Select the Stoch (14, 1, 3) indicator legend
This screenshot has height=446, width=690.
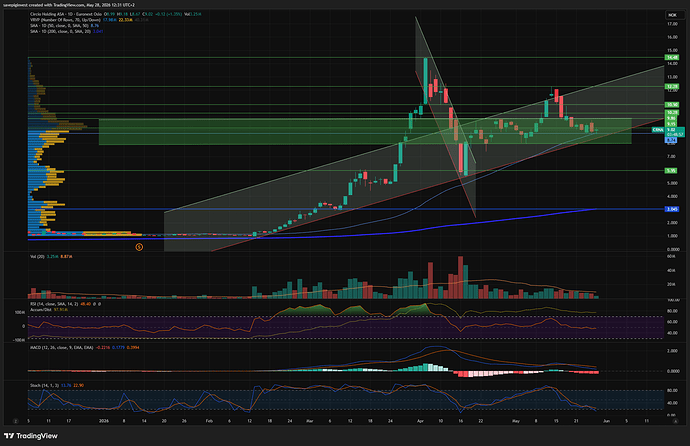click(44, 385)
